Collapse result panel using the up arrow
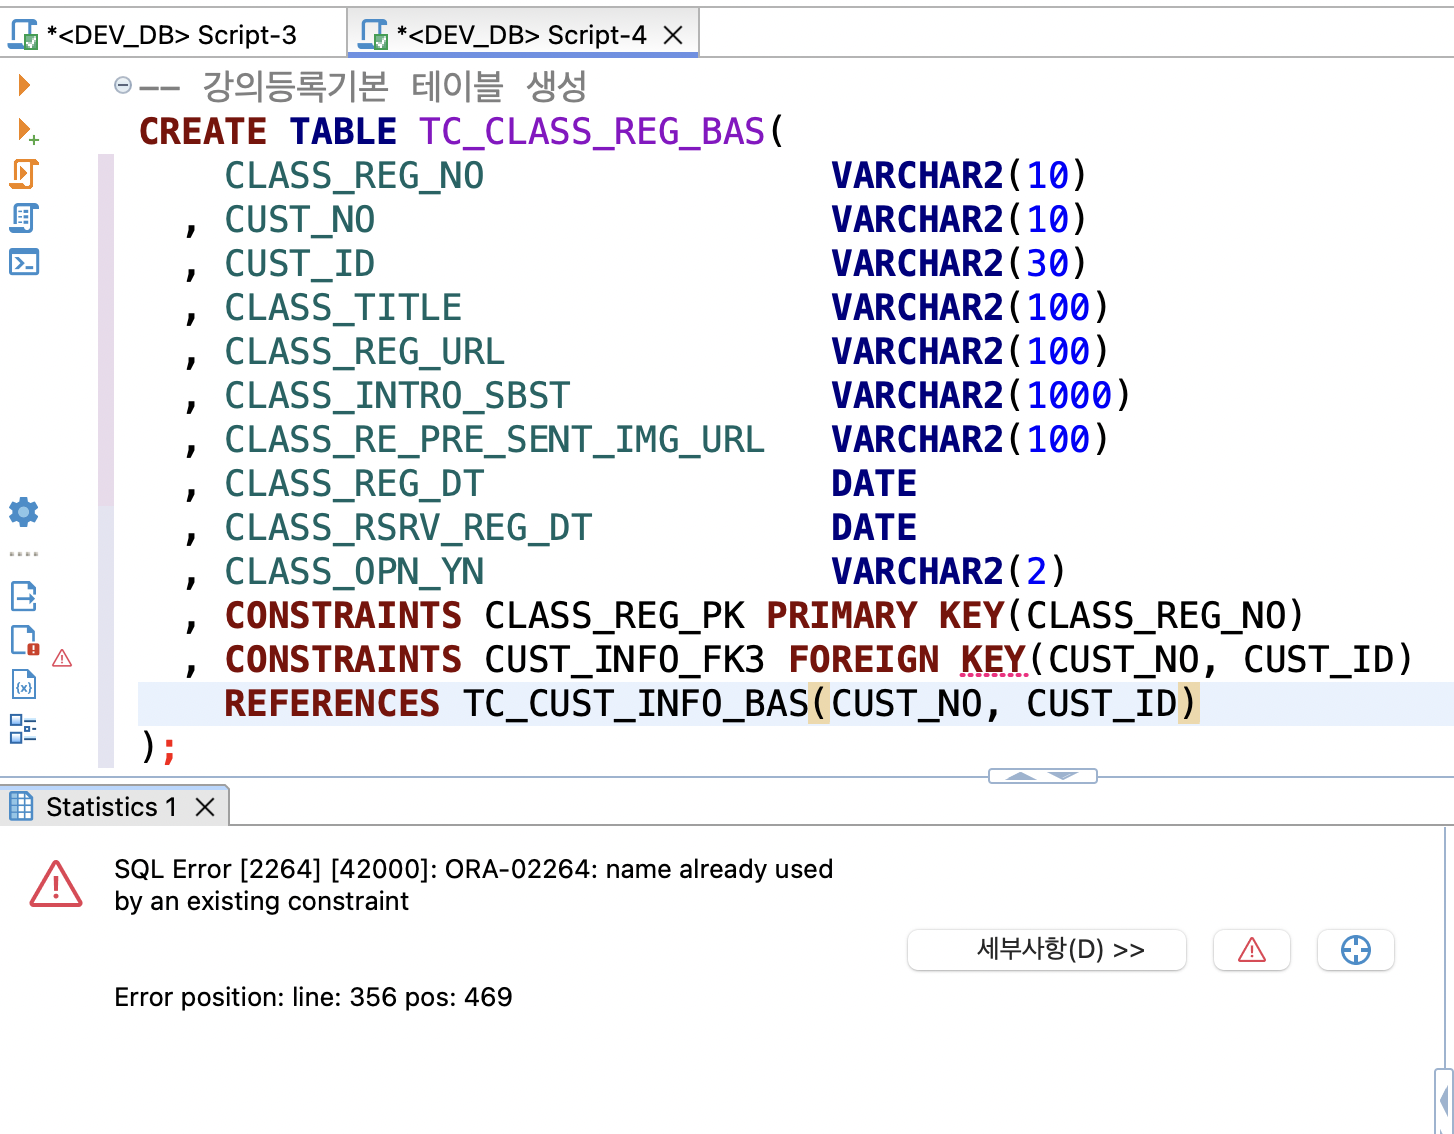 tap(1020, 776)
